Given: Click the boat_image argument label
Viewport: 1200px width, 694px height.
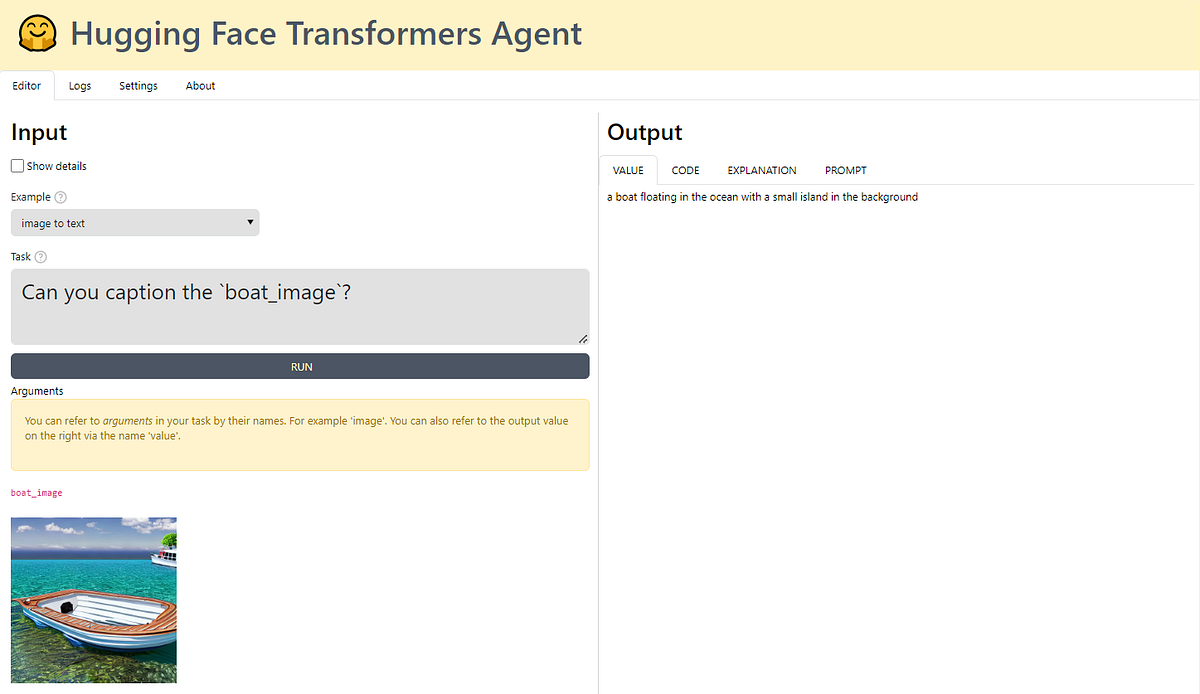Looking at the screenshot, I should pyautogui.click(x=36, y=492).
